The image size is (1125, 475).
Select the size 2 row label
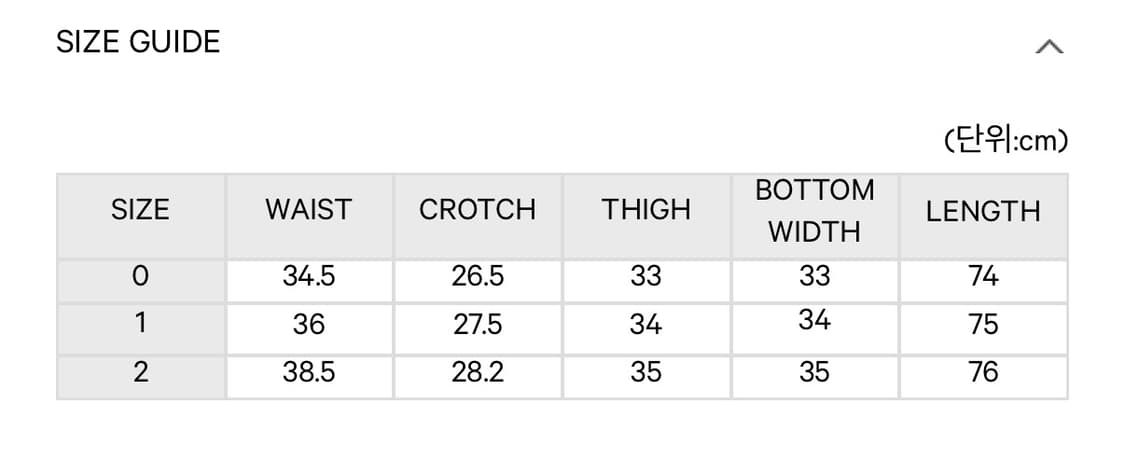[140, 372]
